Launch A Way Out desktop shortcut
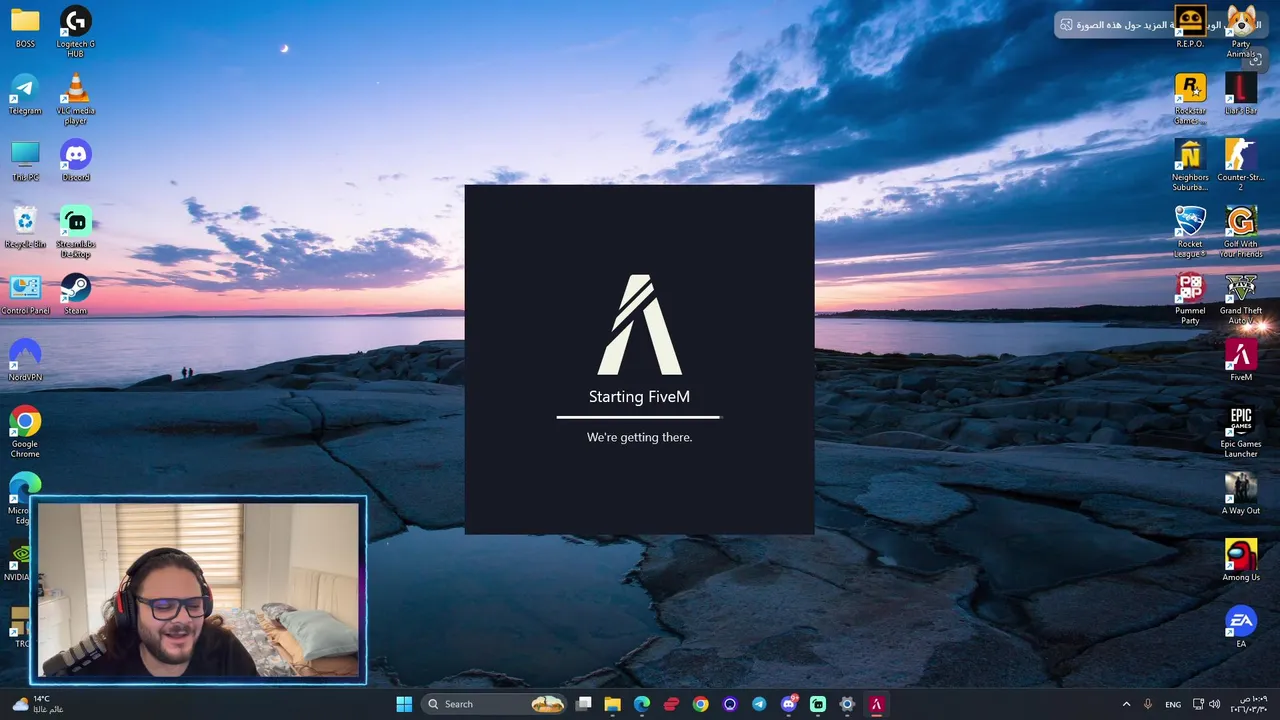This screenshot has height=720, width=1280. (1241, 494)
